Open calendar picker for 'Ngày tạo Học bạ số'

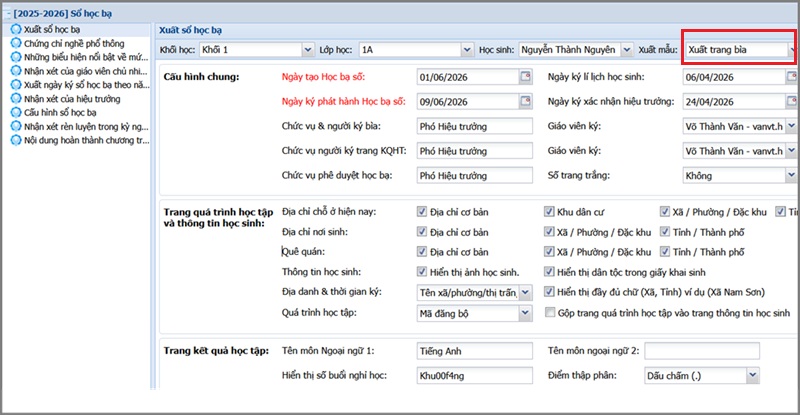526,77
